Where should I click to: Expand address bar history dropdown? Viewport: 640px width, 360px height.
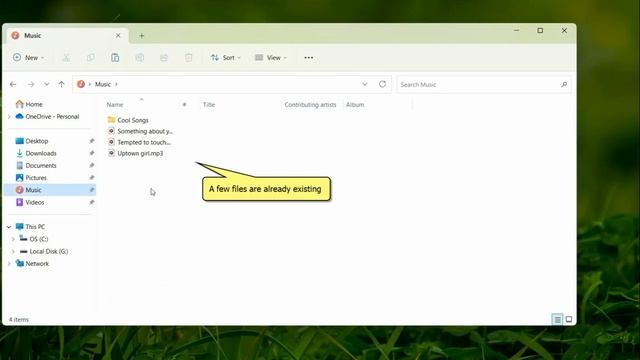click(x=365, y=84)
